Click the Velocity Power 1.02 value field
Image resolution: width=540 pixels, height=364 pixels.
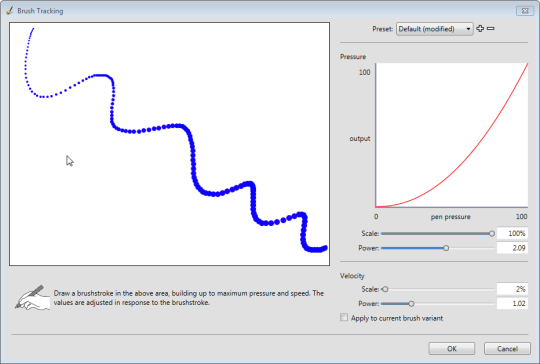[512, 304]
